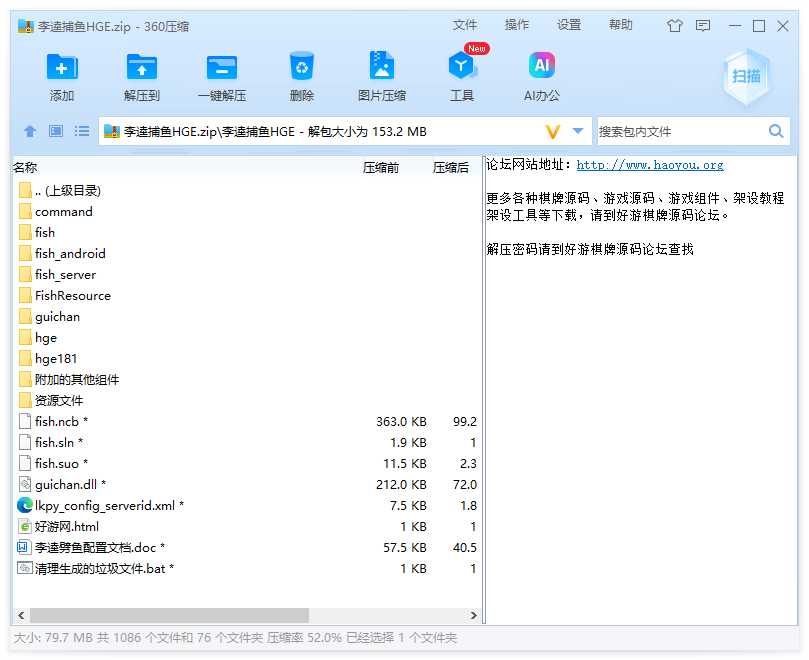
Task: Select the guichan.dll file icon
Action: (25, 485)
